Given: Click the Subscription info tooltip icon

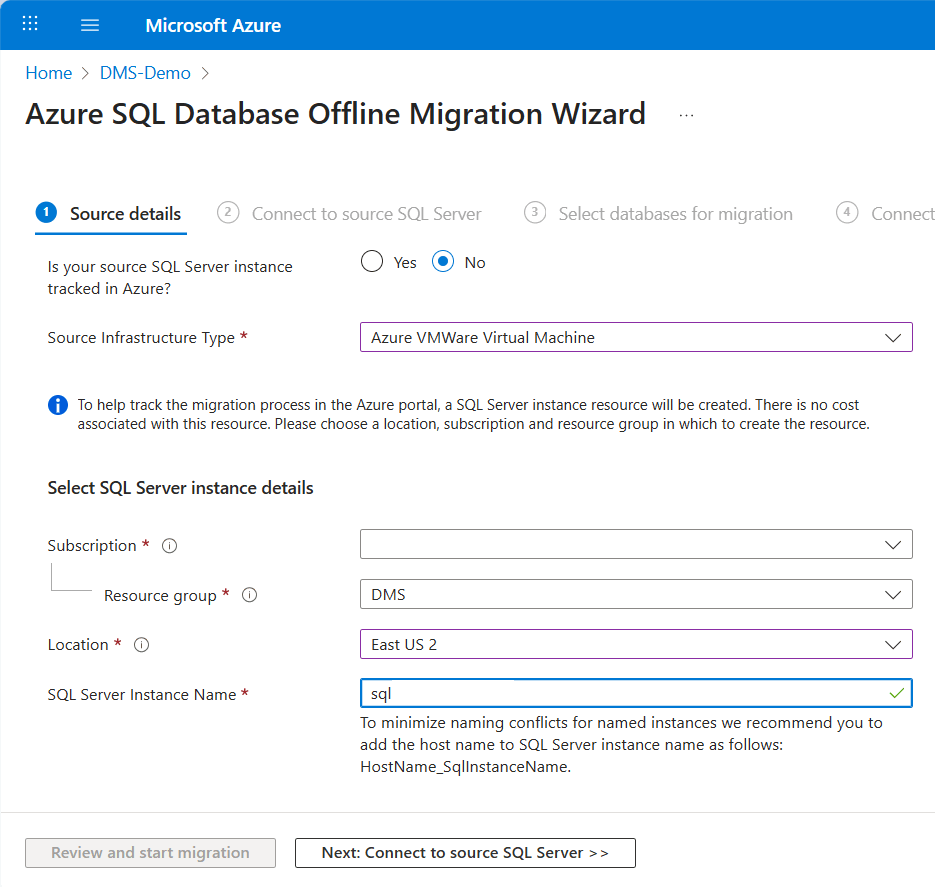Looking at the screenshot, I should point(169,546).
